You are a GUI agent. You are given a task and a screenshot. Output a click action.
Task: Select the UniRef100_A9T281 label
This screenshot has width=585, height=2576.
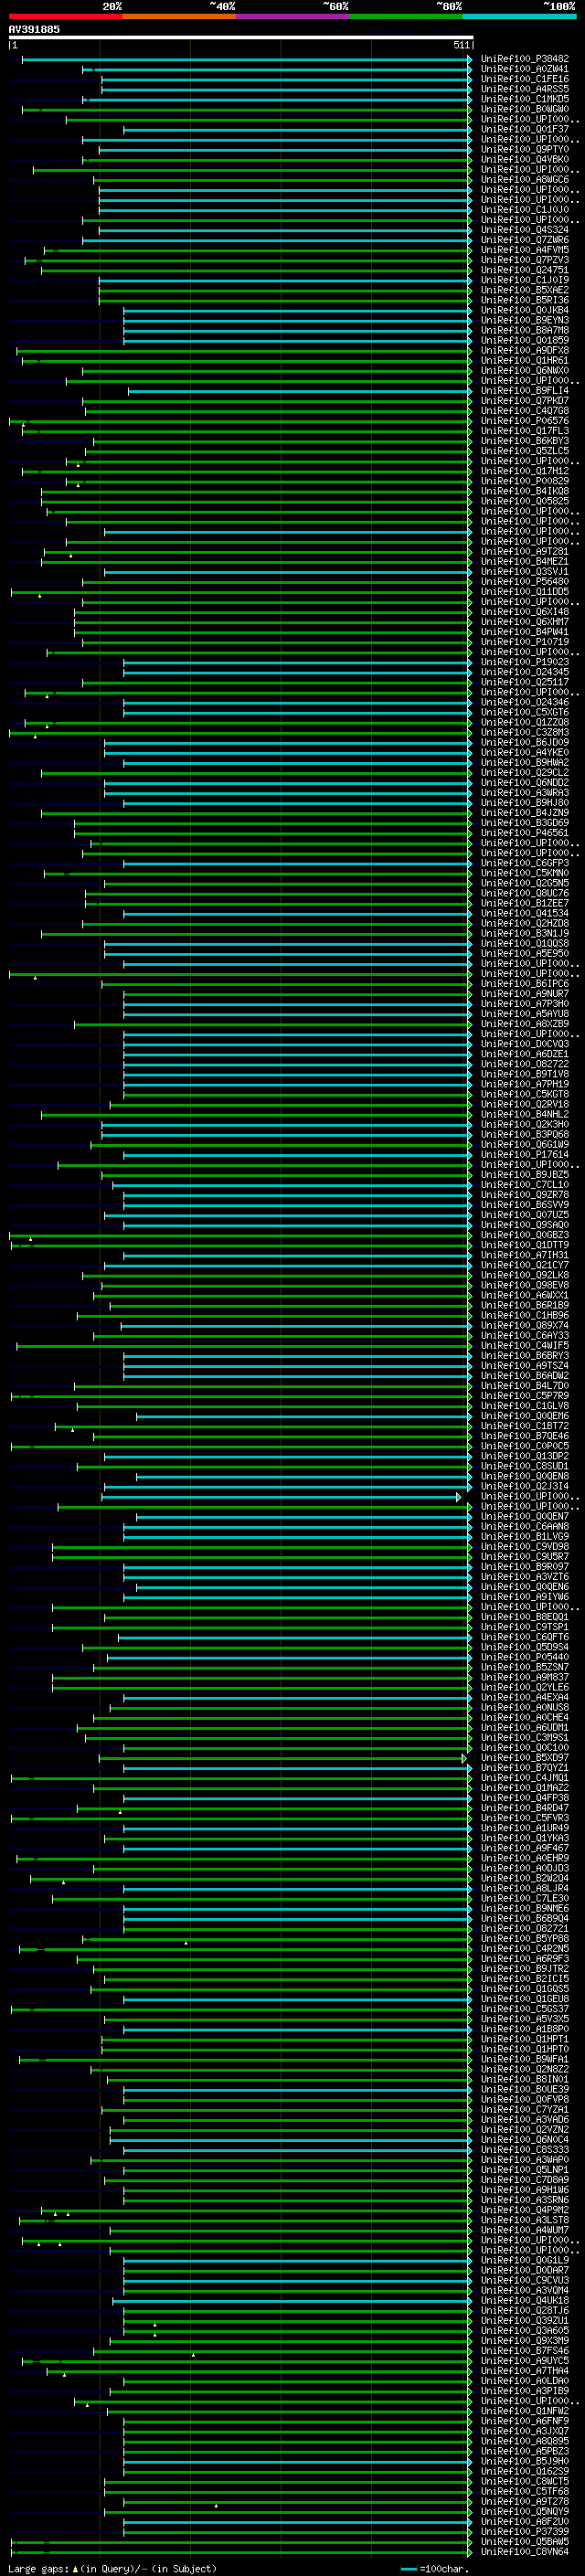coord(524,552)
